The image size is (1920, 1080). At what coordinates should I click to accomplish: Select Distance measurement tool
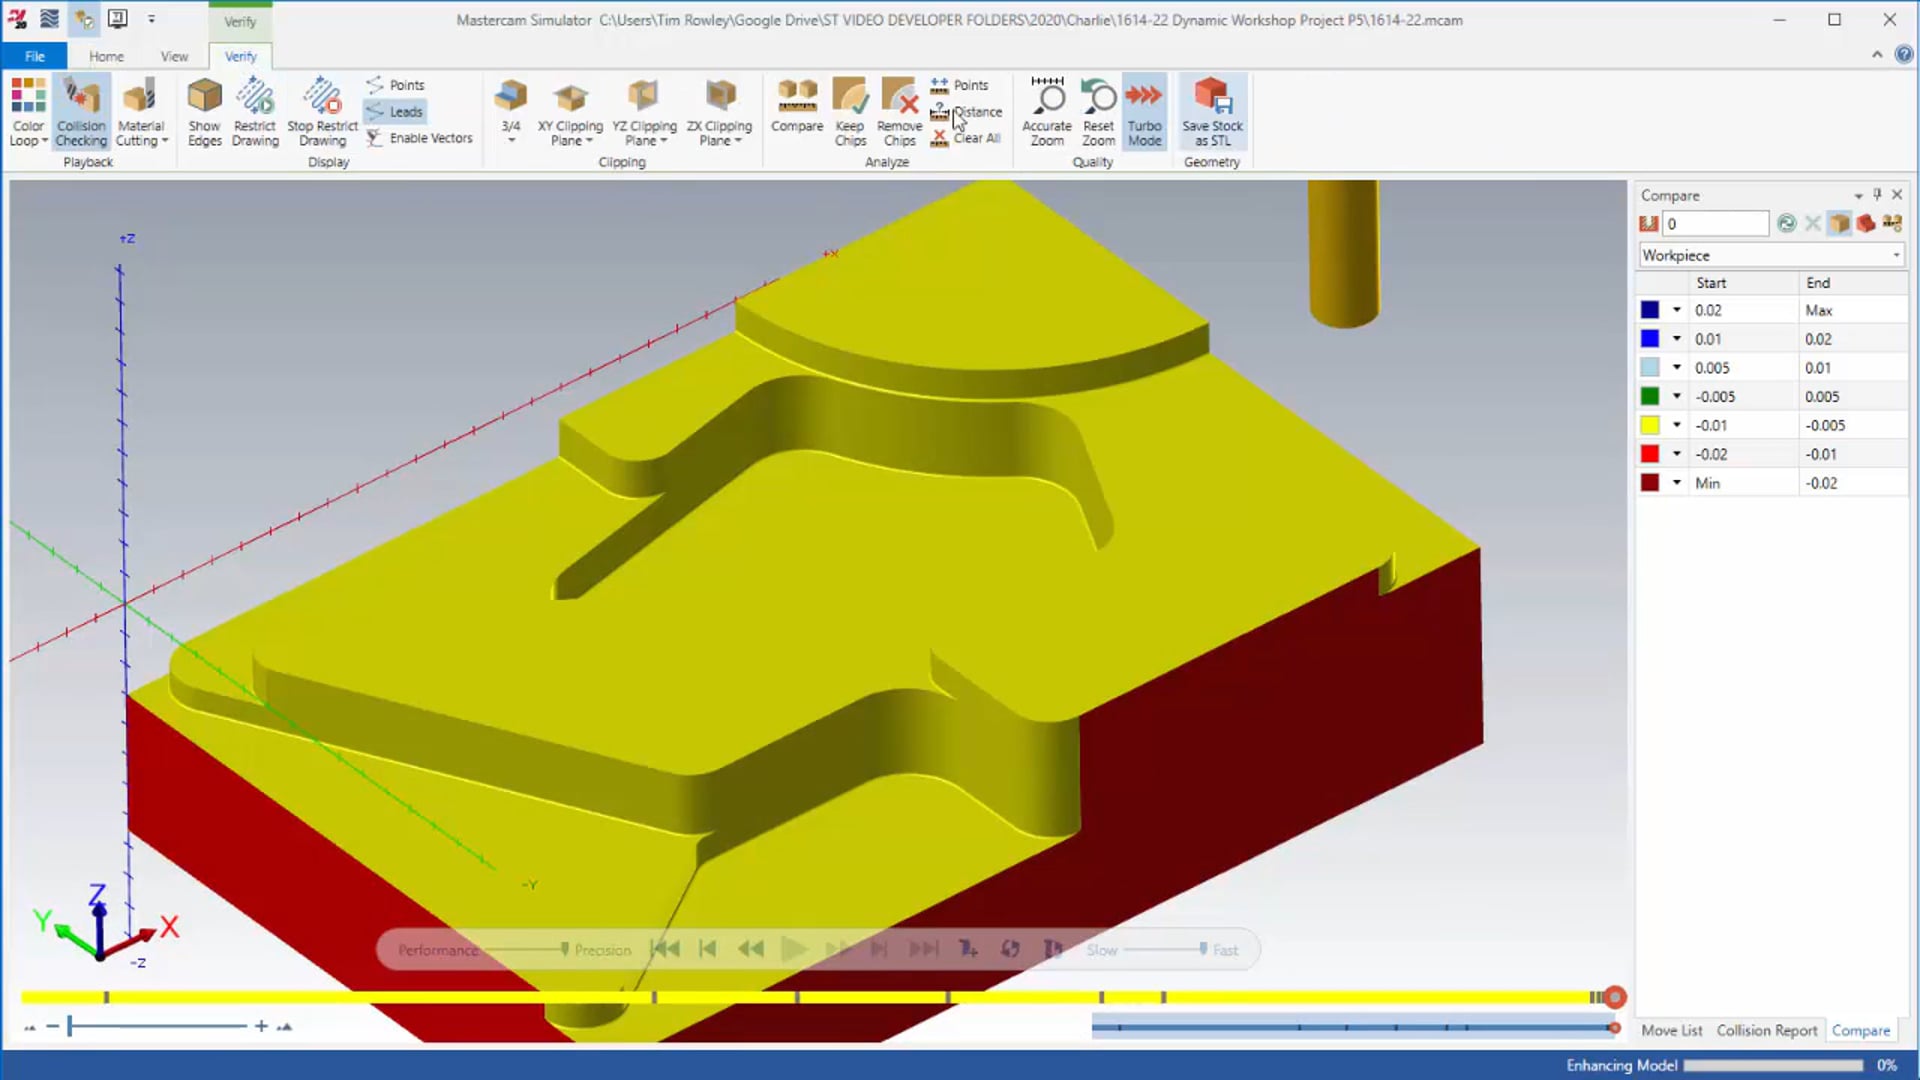(x=966, y=112)
